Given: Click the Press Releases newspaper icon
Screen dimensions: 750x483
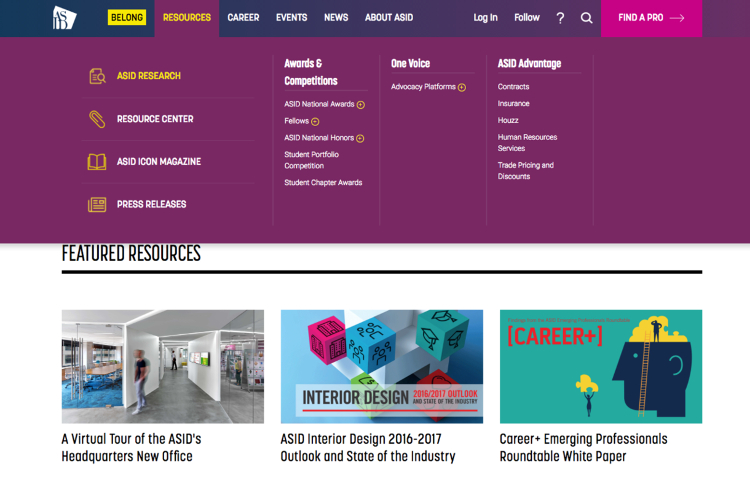Looking at the screenshot, I should tap(97, 205).
